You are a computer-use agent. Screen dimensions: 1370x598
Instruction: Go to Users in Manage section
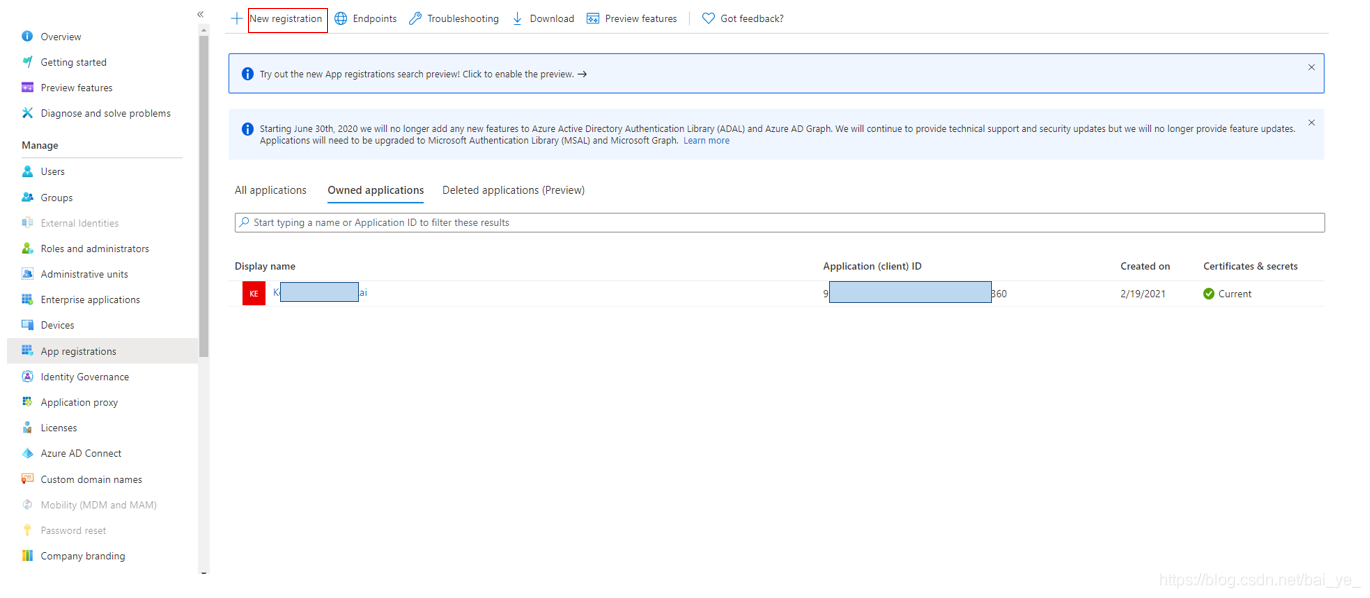tap(53, 171)
